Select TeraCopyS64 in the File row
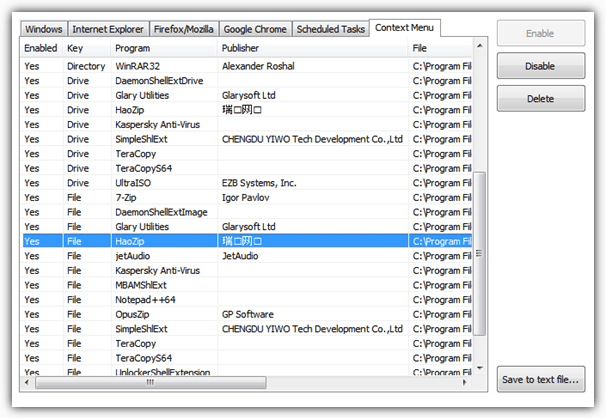 (247, 358)
